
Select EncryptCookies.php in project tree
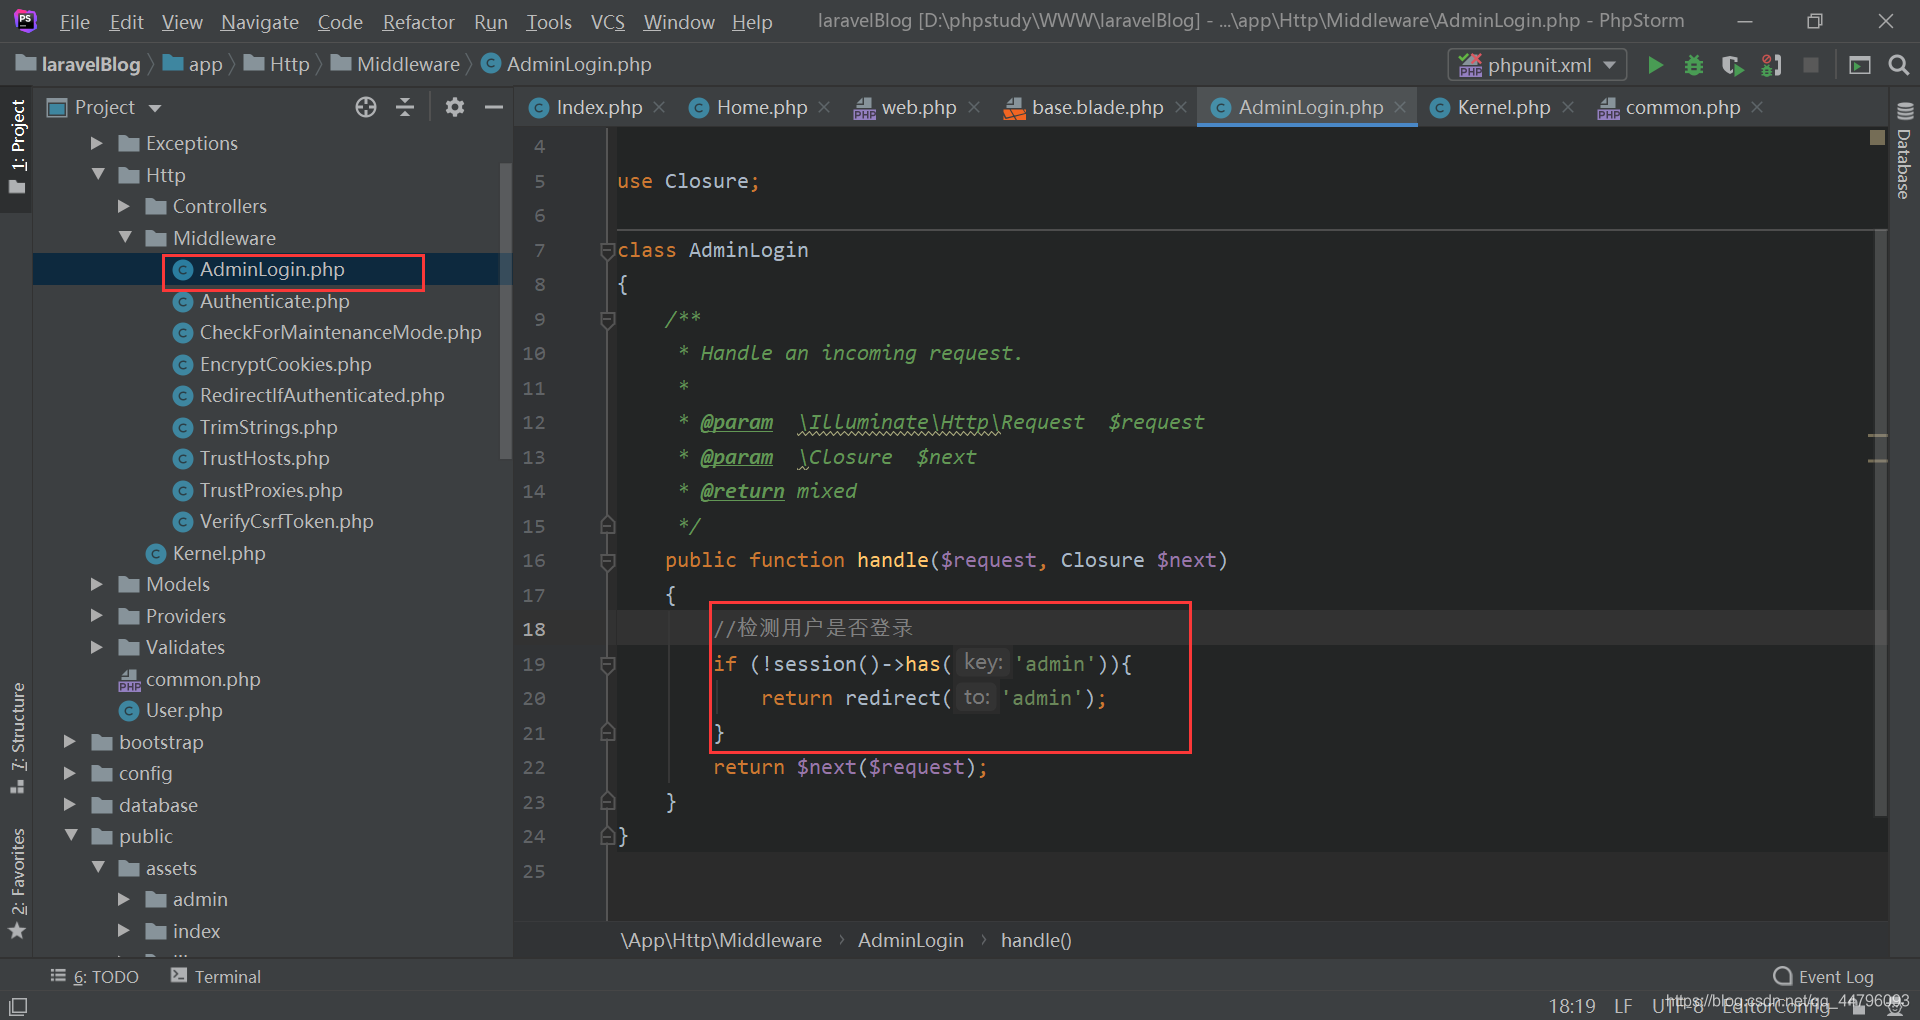[x=285, y=364]
